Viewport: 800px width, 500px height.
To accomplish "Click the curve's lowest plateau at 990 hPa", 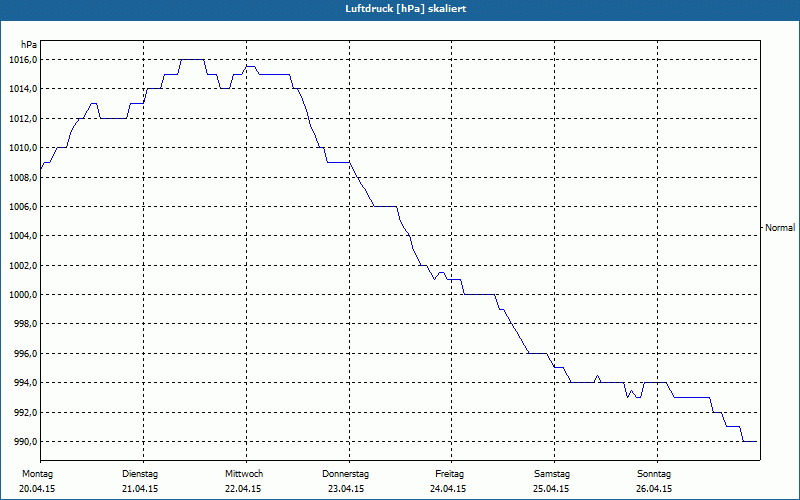I will point(749,441).
